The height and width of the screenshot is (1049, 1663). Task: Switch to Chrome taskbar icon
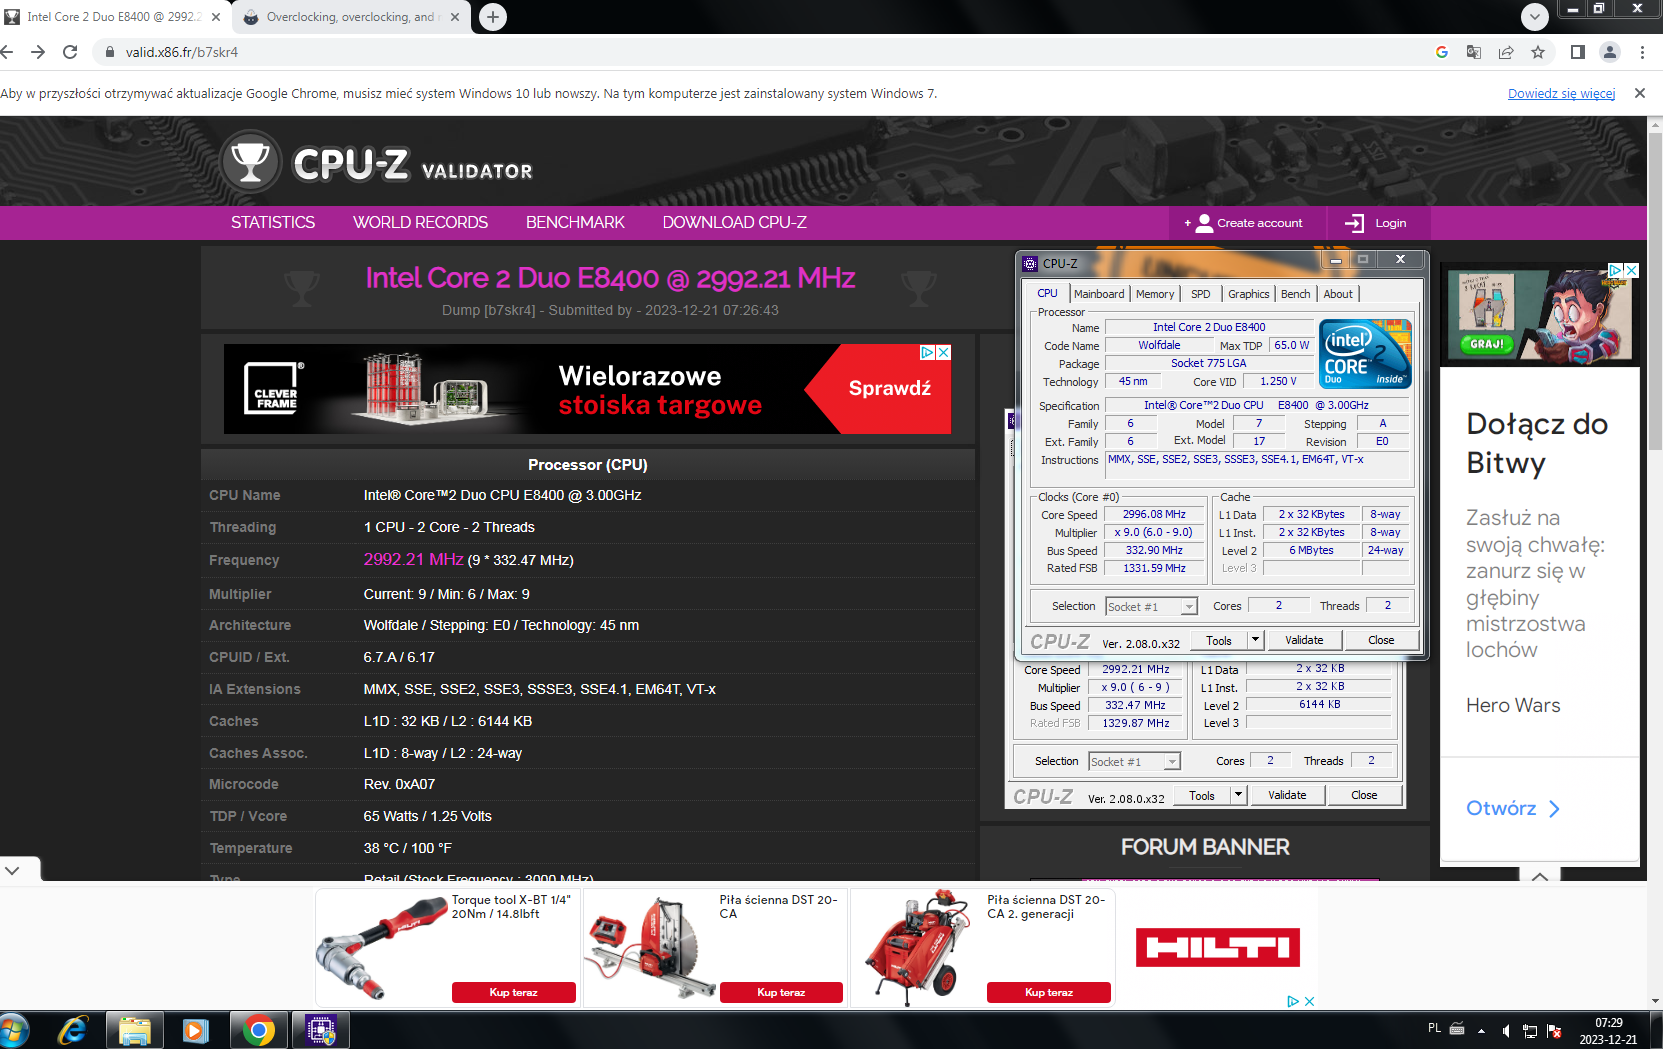pyautogui.click(x=259, y=1030)
